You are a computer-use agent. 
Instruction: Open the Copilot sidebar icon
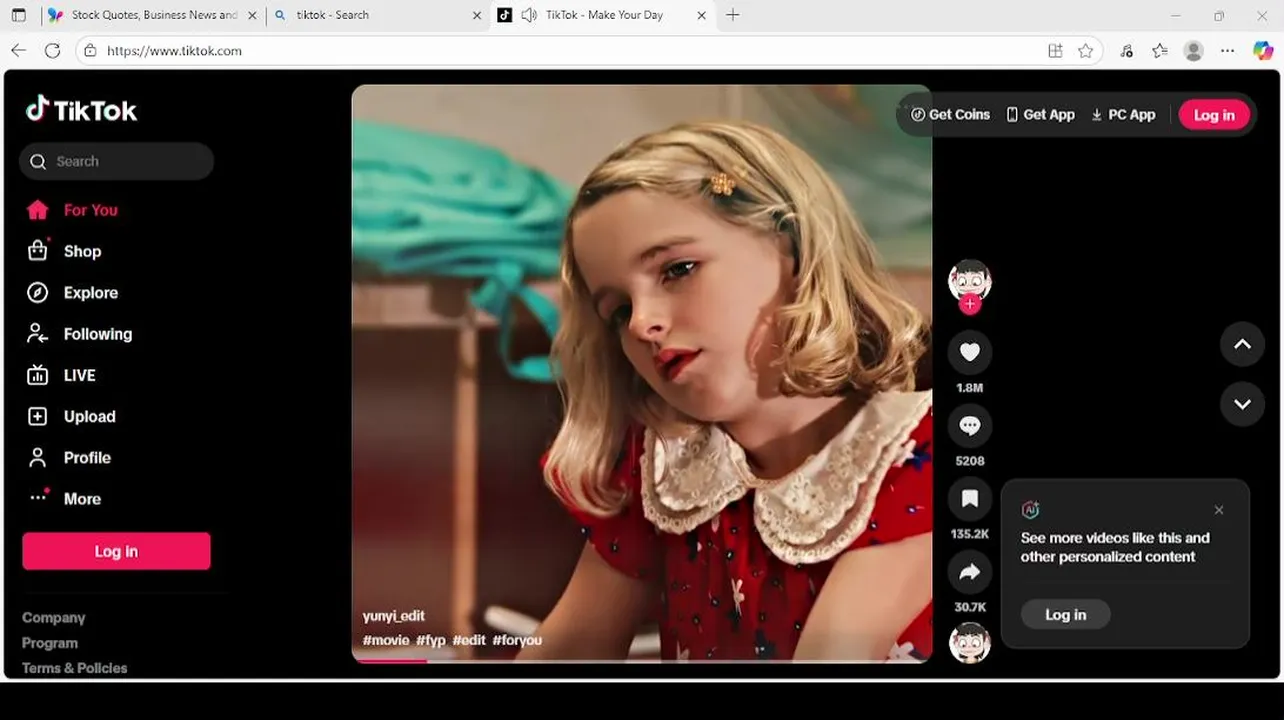1263,51
